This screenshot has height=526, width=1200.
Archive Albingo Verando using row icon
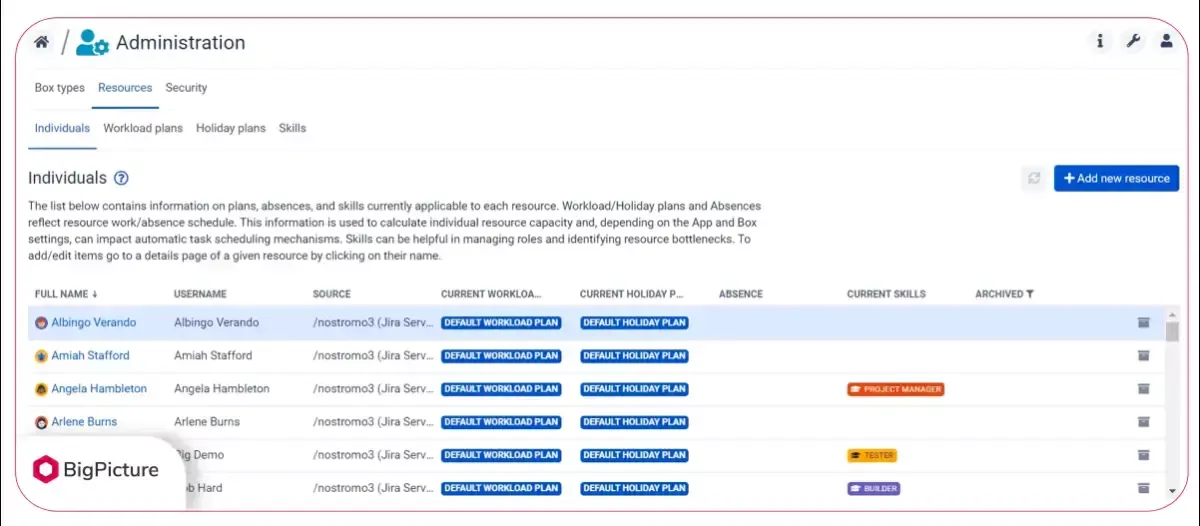click(x=1143, y=322)
